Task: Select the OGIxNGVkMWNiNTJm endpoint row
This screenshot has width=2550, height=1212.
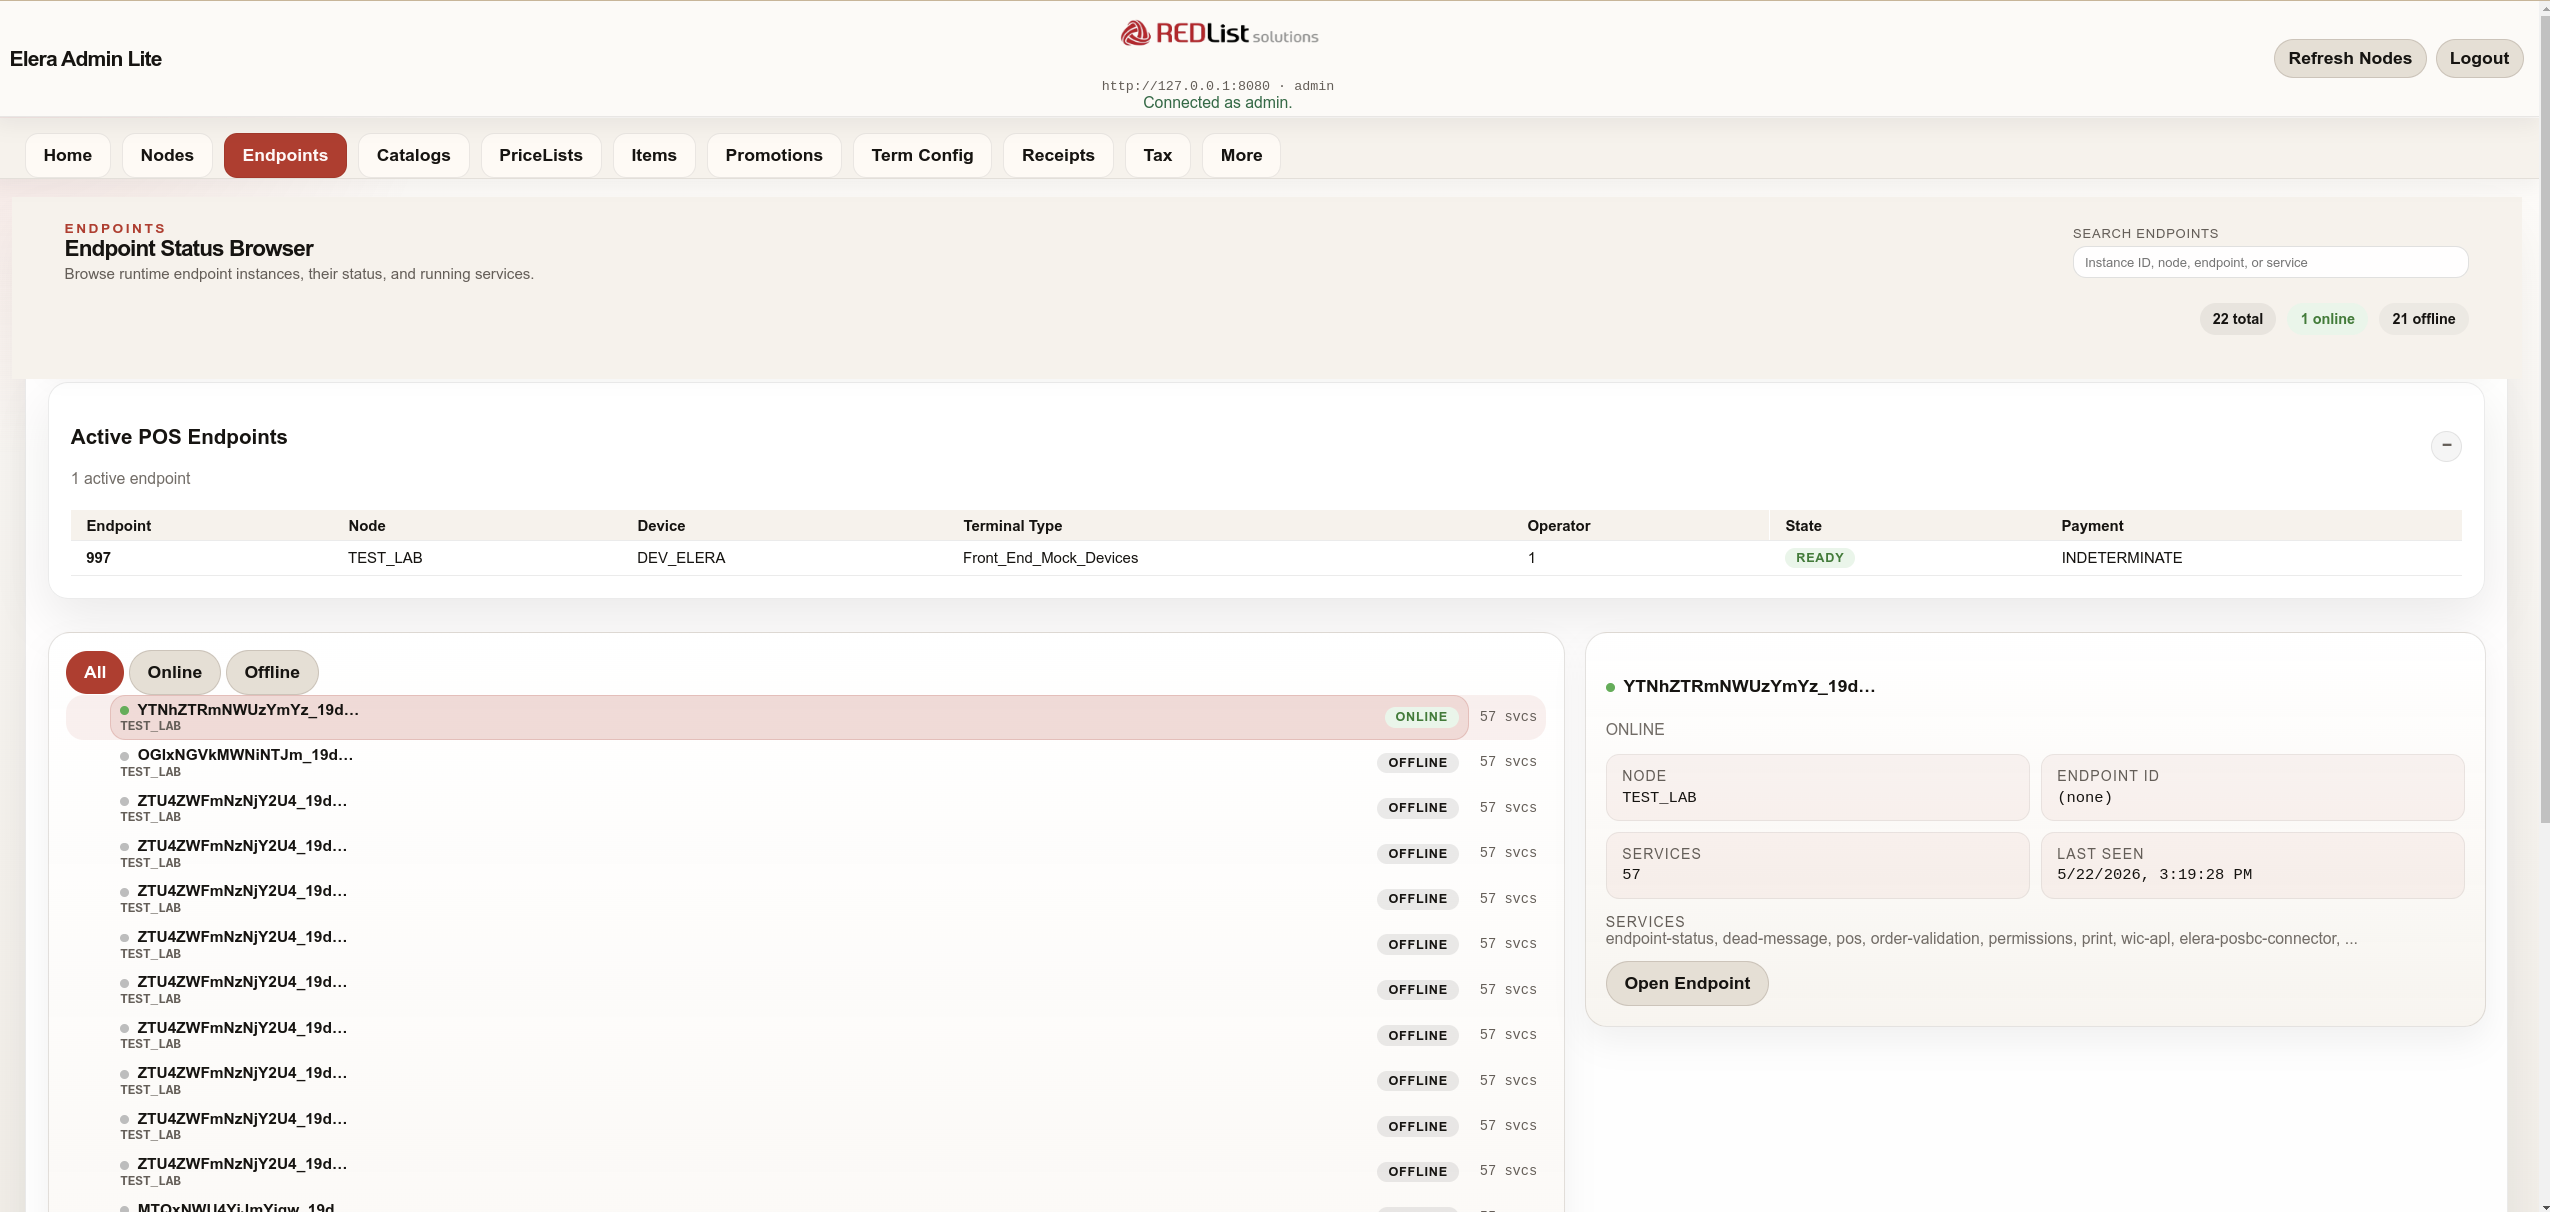Action: click(x=789, y=762)
